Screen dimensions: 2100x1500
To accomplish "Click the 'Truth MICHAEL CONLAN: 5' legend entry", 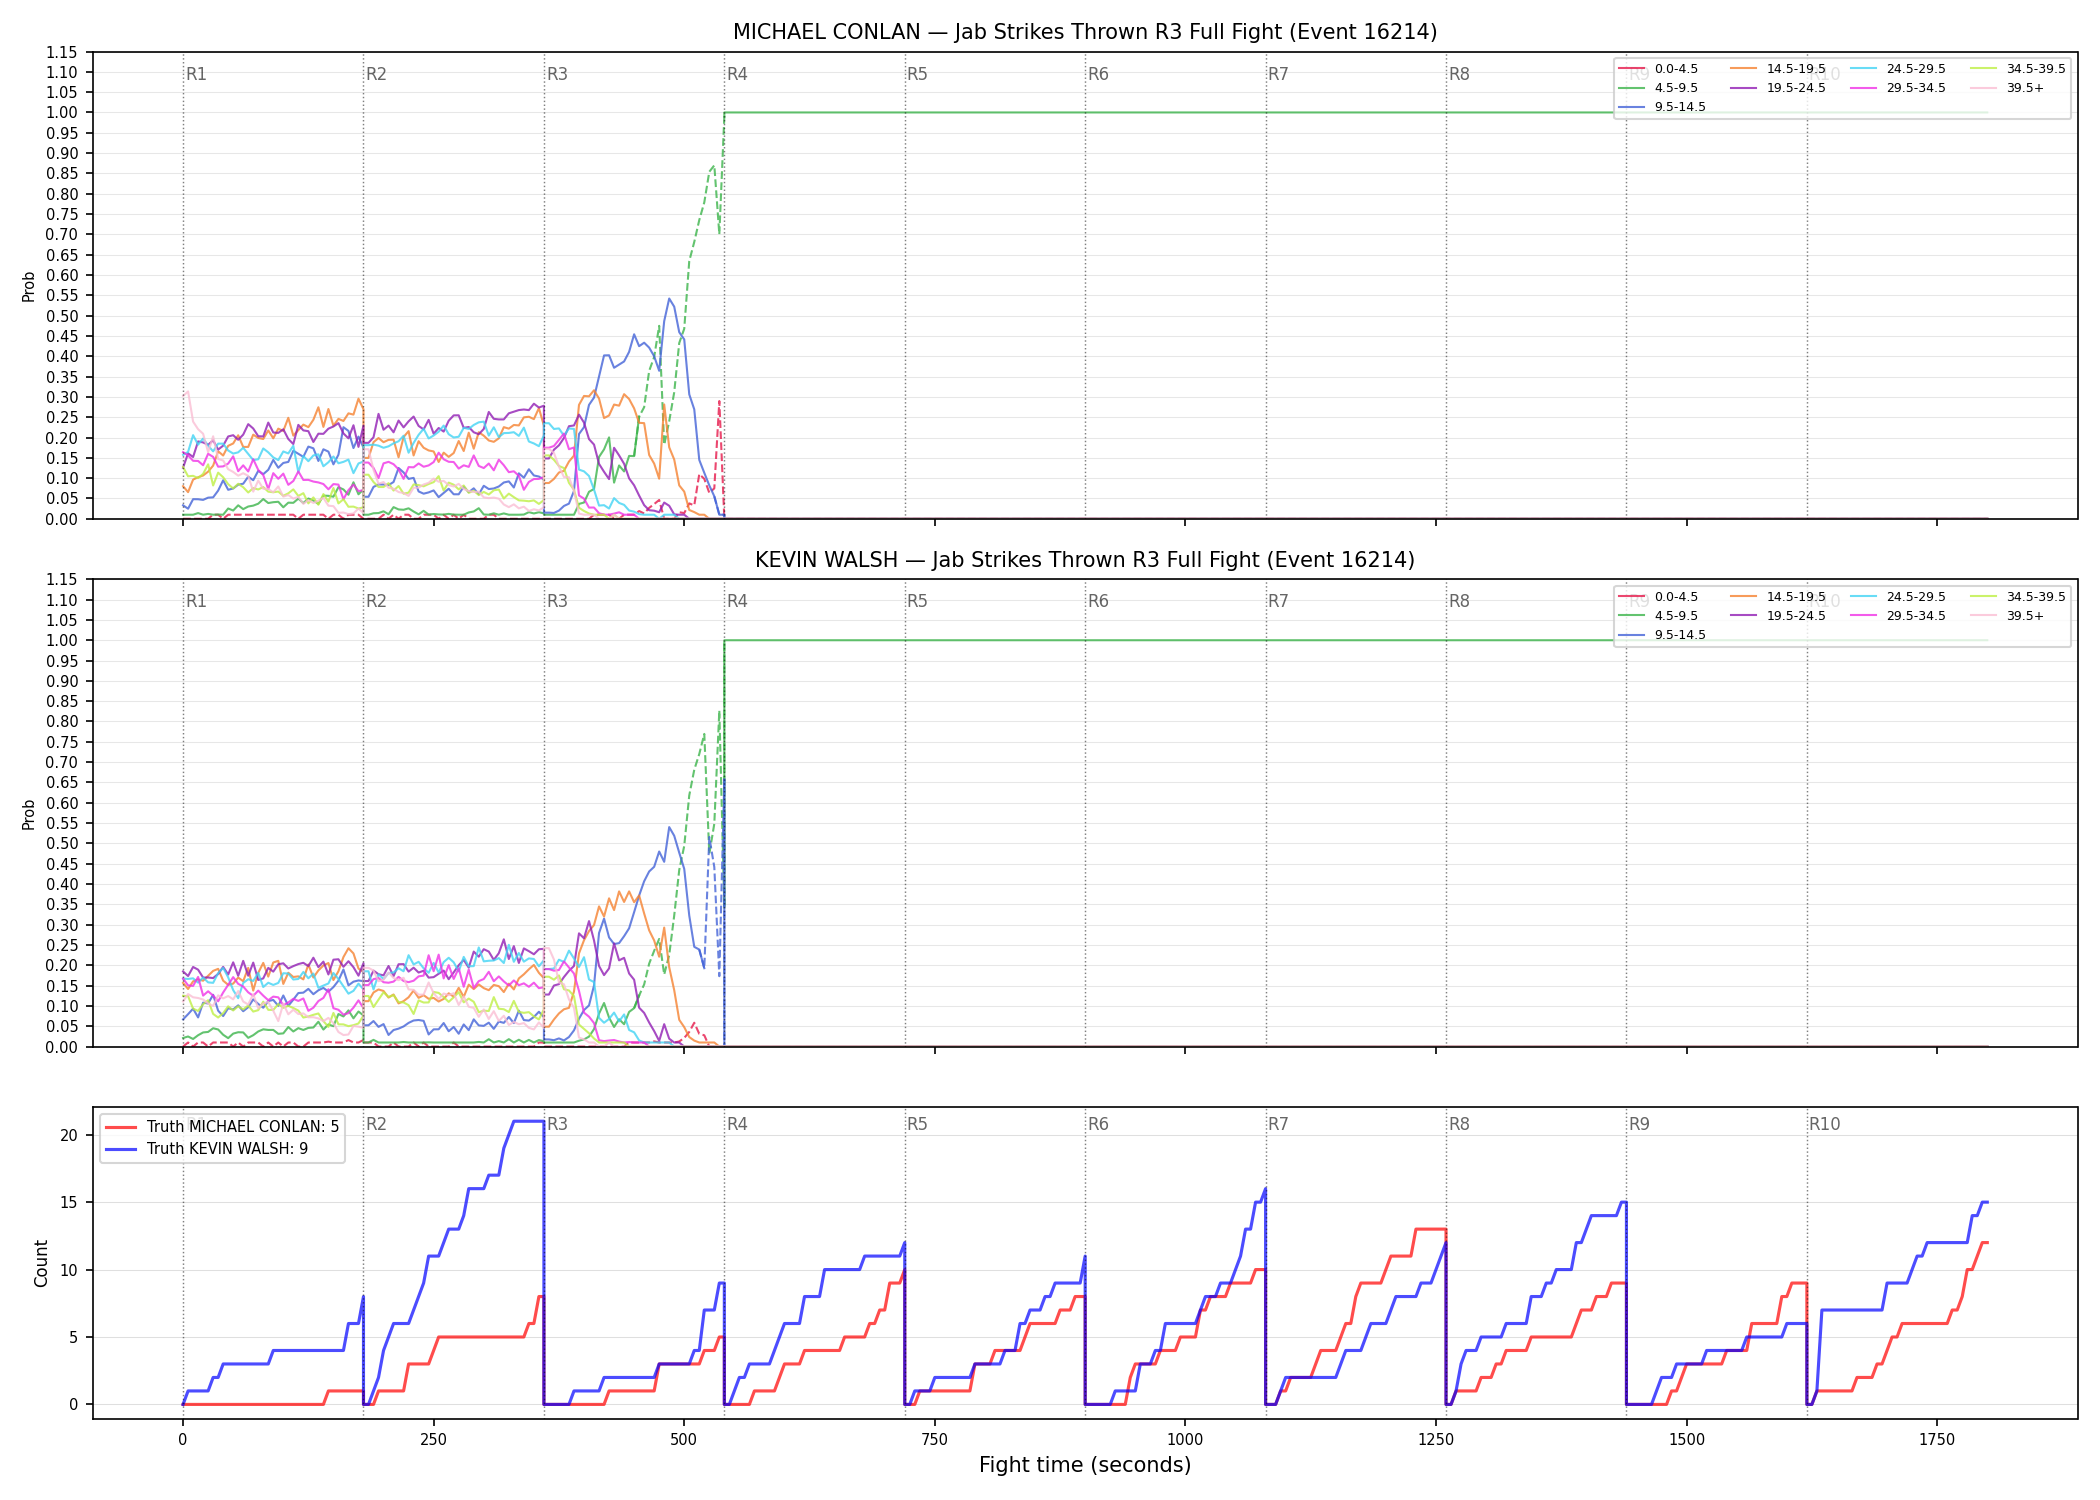I will pos(222,1127).
